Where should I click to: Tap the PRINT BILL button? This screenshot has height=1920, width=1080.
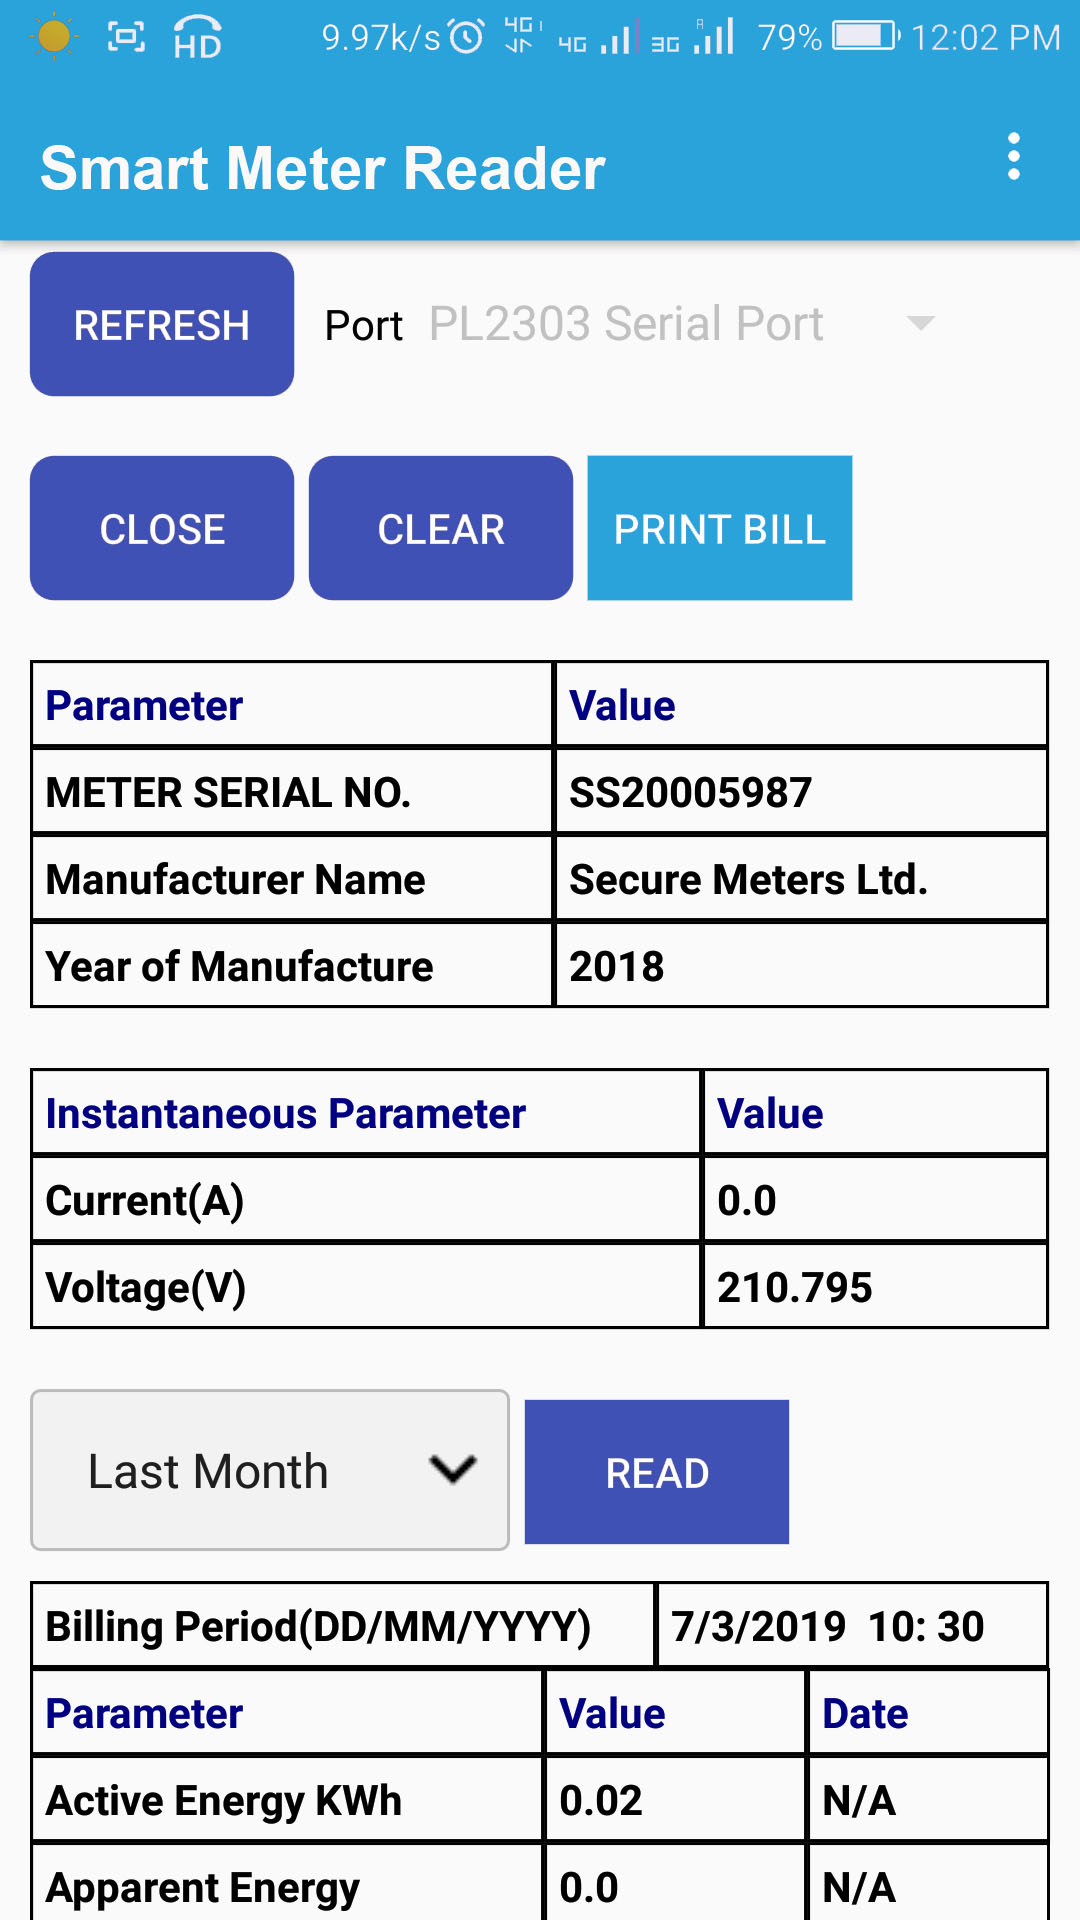(719, 528)
